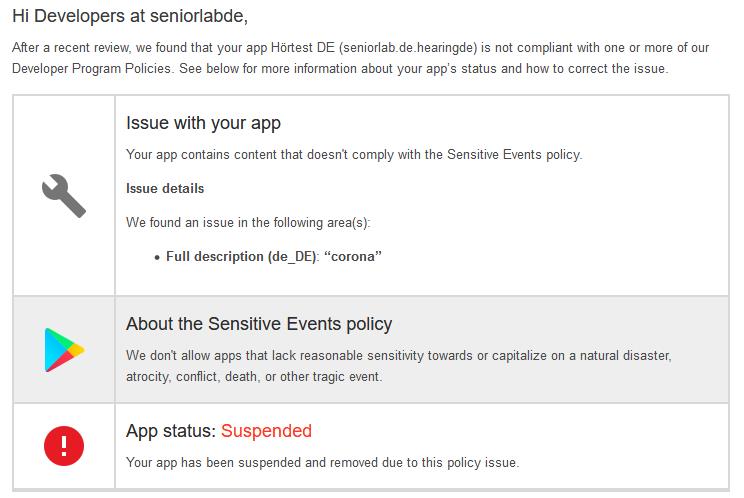Click "About the Sensitive Events policy" heading
Screen dimensions: 744x498
[259, 324]
